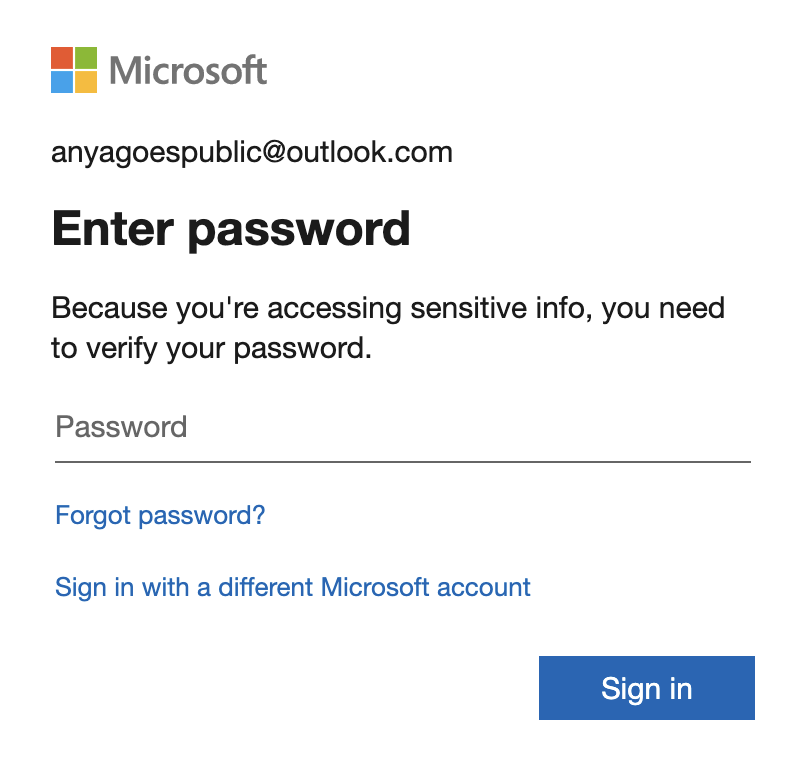The width and height of the screenshot is (793, 765).
Task: Open the Forgot password? link
Action: [x=160, y=516]
